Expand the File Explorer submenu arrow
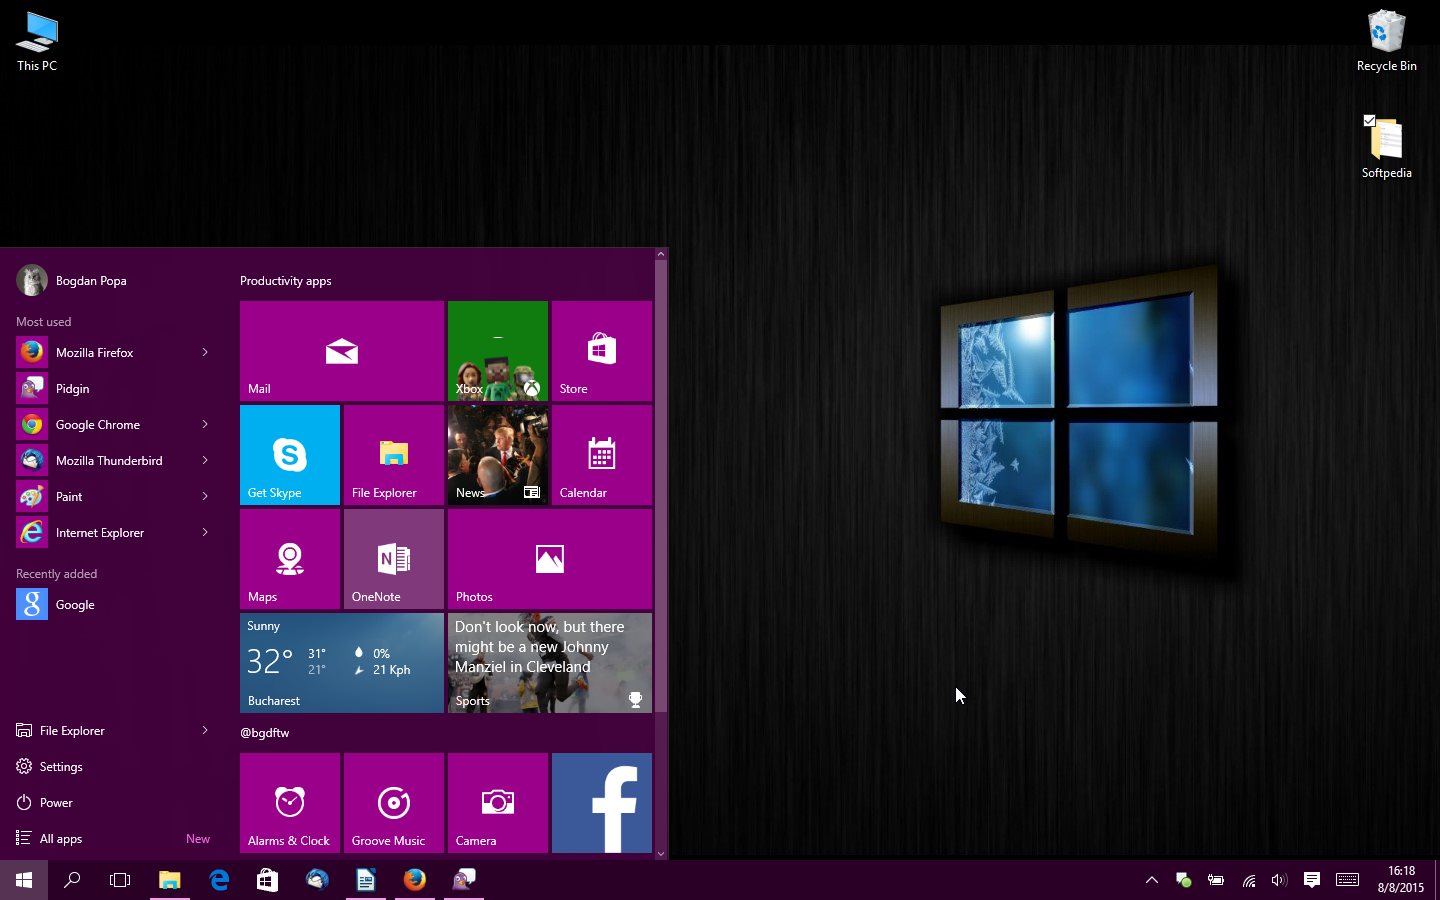The height and width of the screenshot is (900, 1440). 205,730
